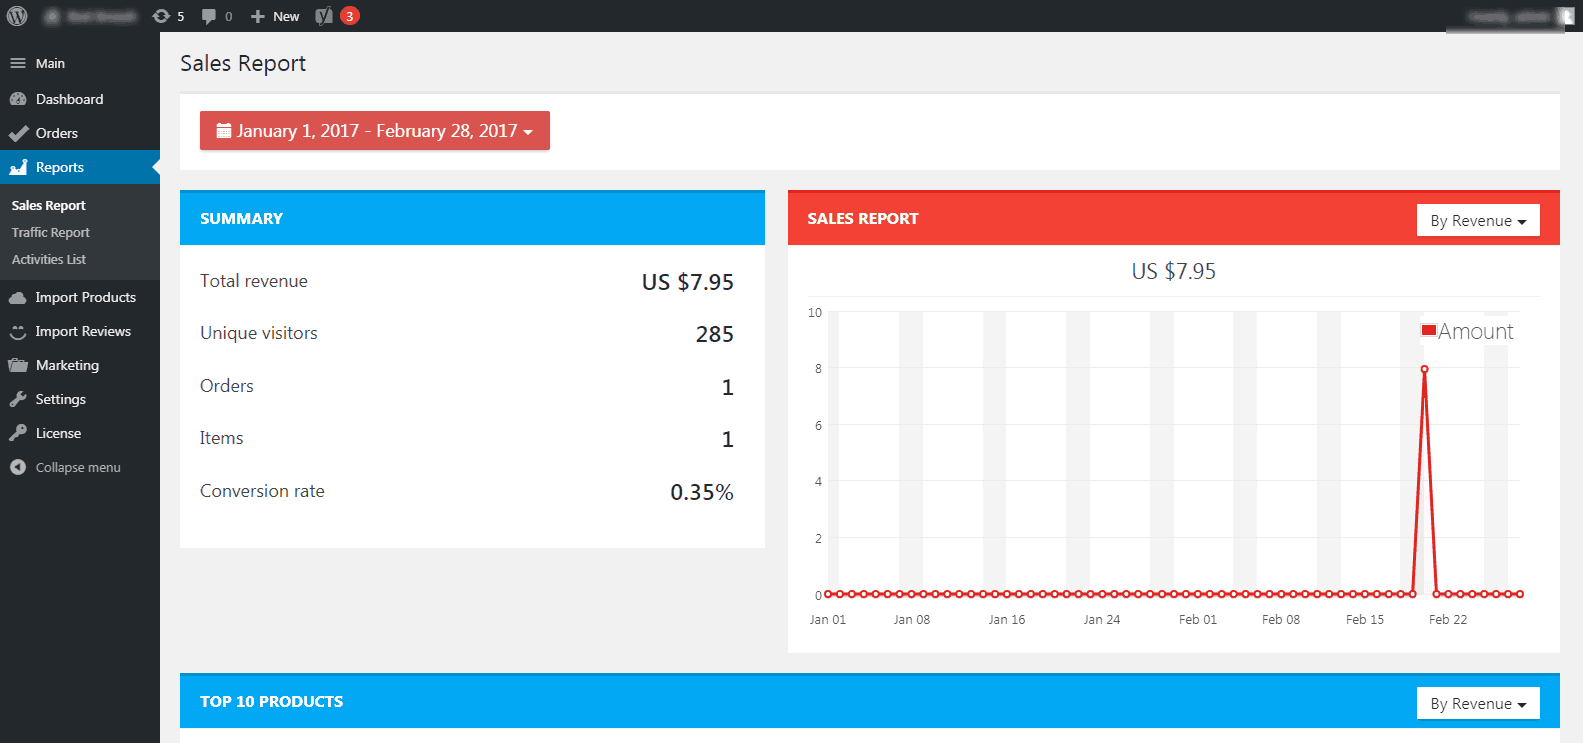Expand Top 10 Products By Revenue dropdown
Image resolution: width=1583 pixels, height=743 pixels.
pos(1477,704)
